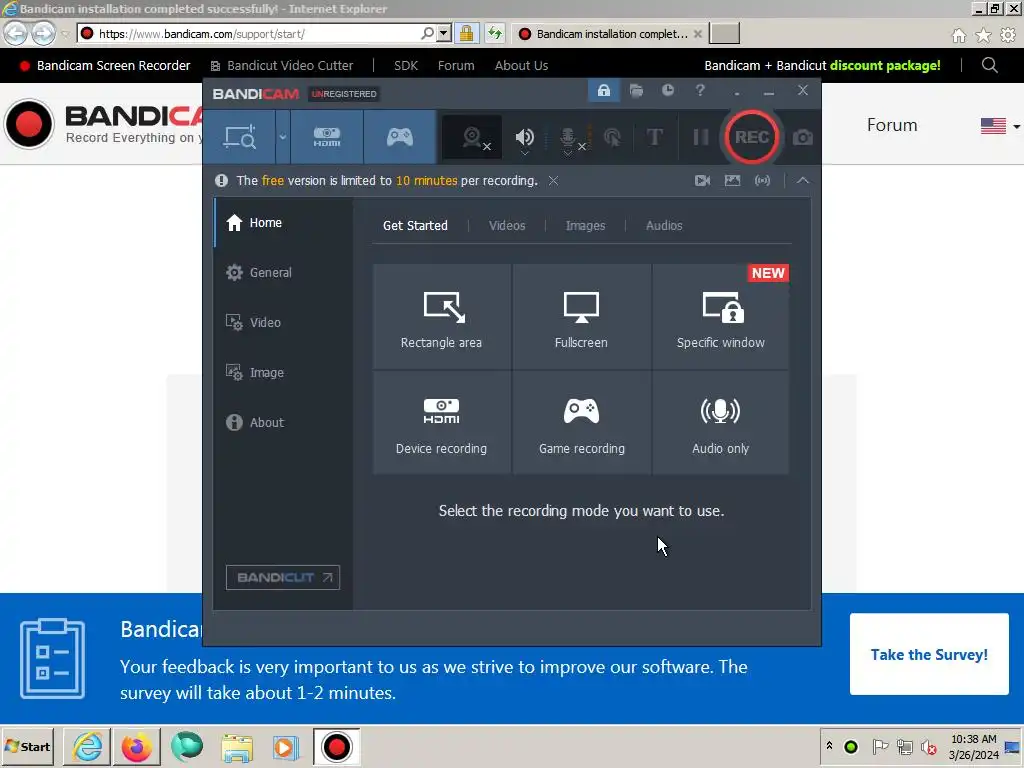Start recording with the REC button

tap(752, 137)
